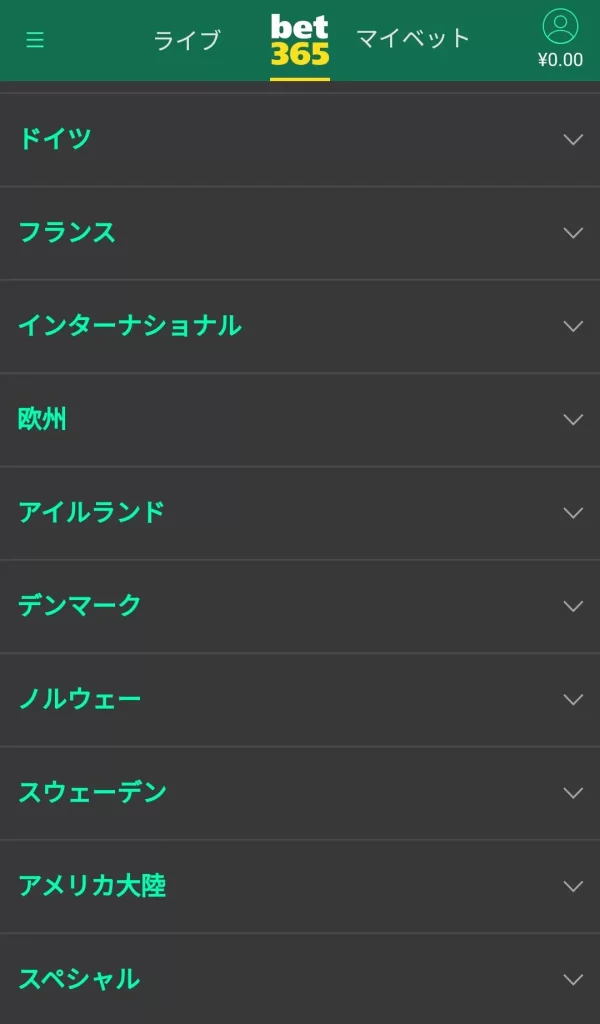This screenshot has height=1024, width=600.
Task: Expand the デンマーク chevron arrow
Action: [x=573, y=606]
